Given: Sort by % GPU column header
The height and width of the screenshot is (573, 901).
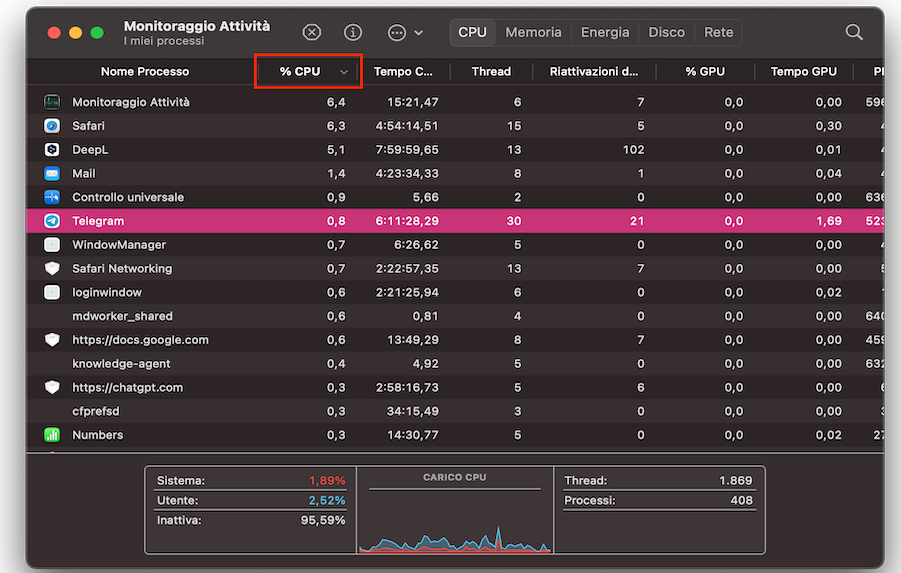Looking at the screenshot, I should coord(705,72).
